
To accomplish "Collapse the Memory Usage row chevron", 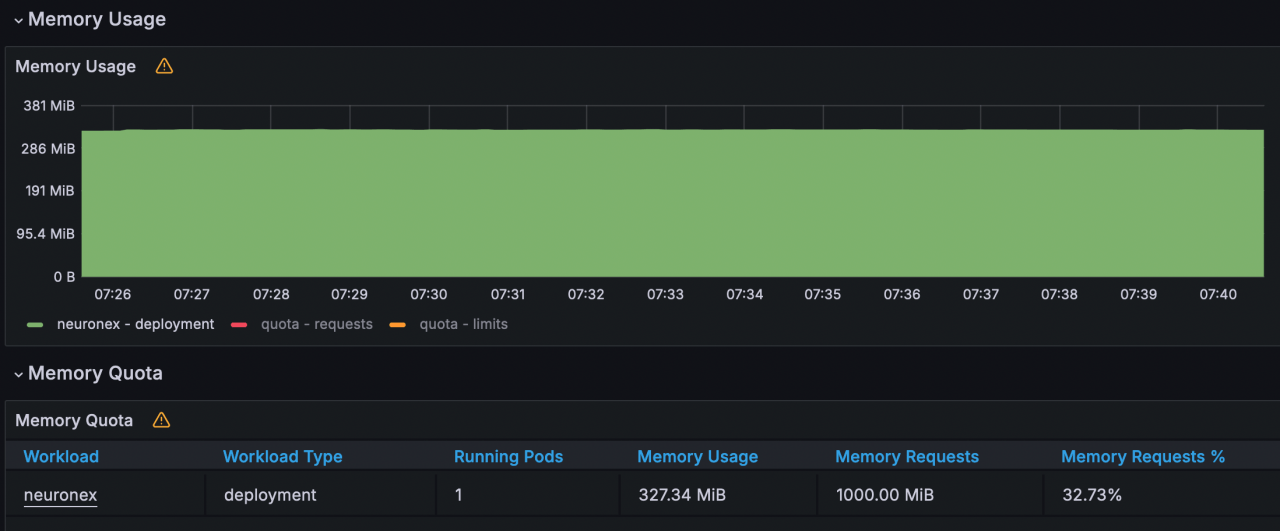I will click(18, 20).
